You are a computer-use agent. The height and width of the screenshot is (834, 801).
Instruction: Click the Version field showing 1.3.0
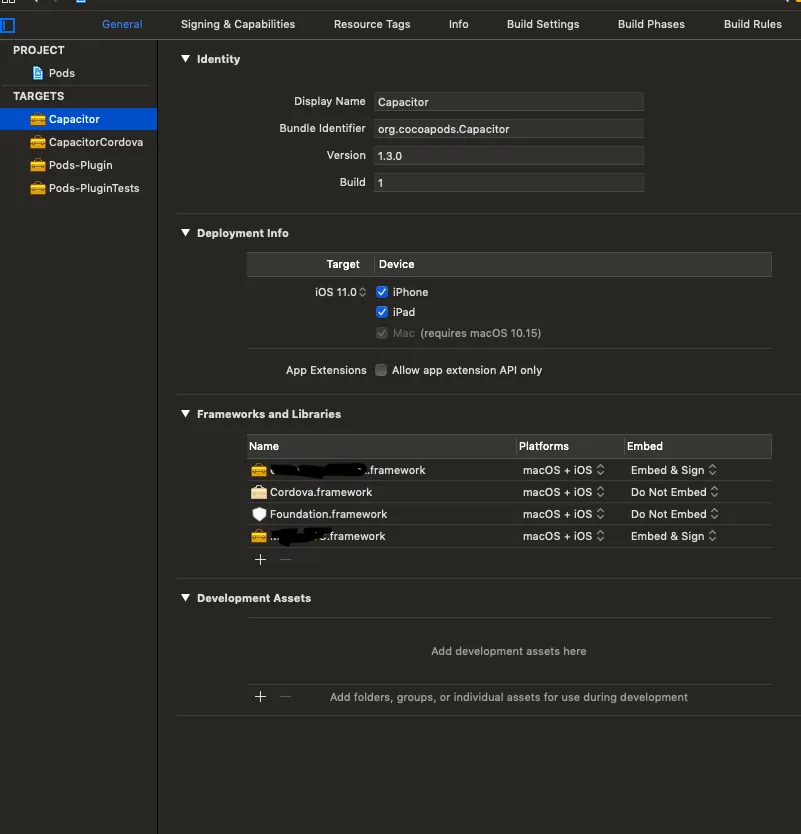pyautogui.click(x=508, y=156)
